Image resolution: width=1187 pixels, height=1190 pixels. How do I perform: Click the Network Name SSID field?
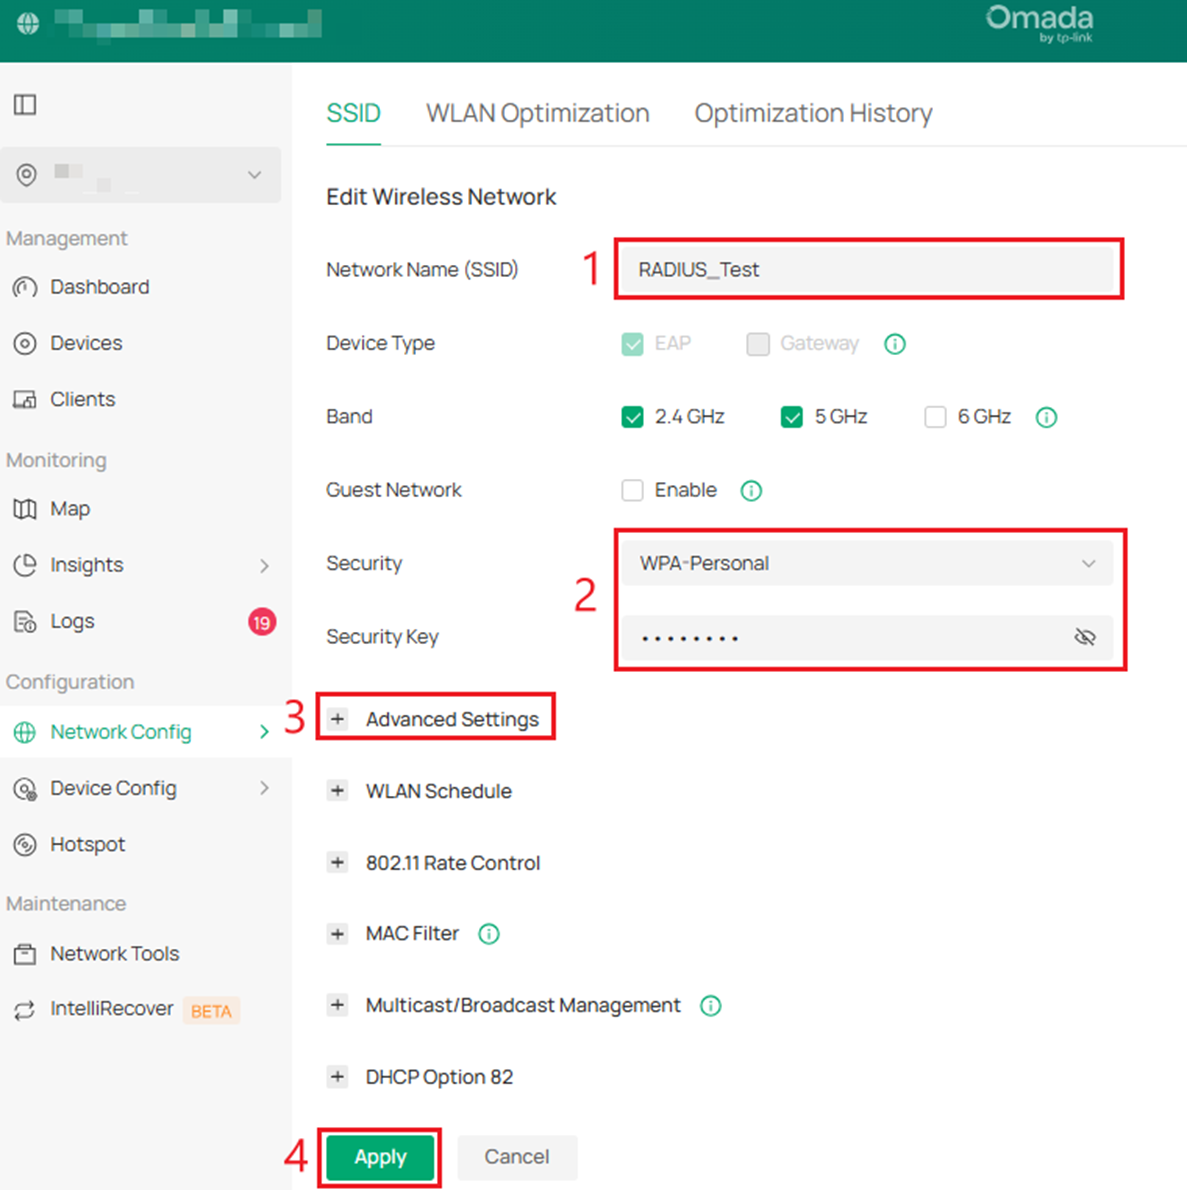tap(868, 269)
